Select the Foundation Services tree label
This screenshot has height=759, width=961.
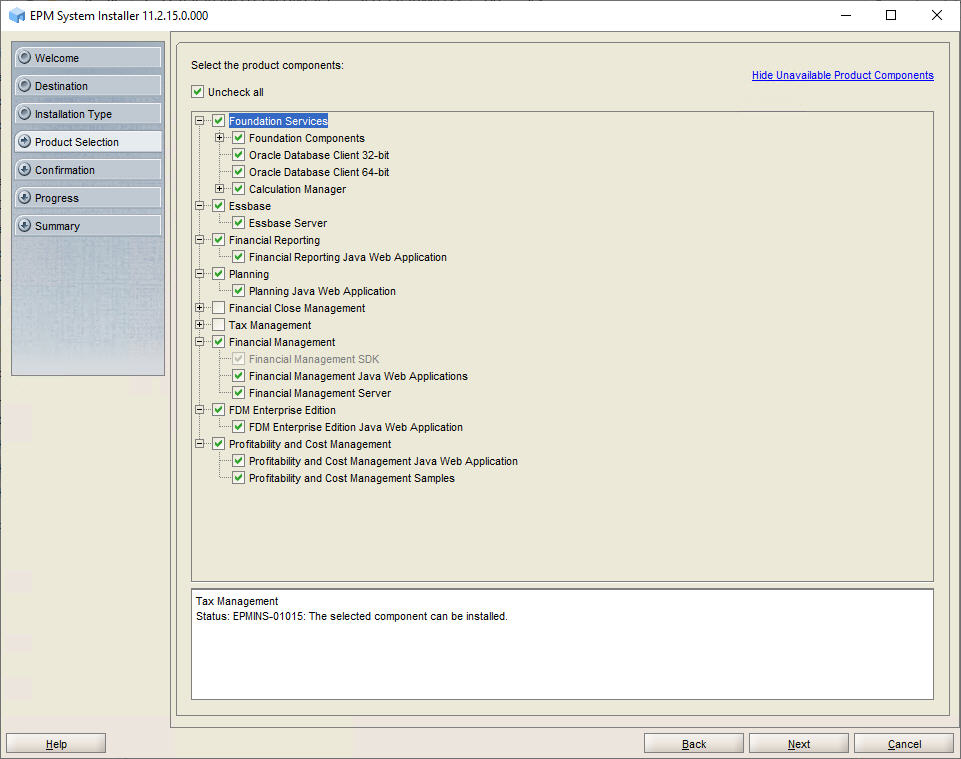pyautogui.click(x=278, y=121)
